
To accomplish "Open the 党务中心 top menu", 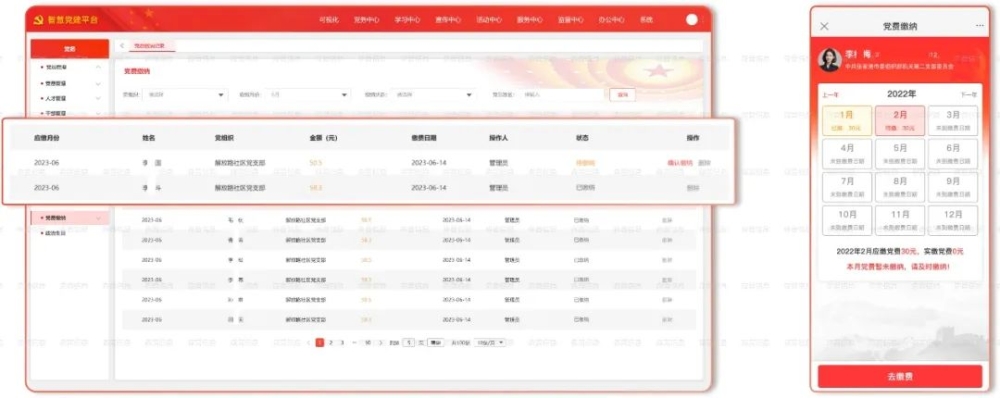I will [367, 20].
